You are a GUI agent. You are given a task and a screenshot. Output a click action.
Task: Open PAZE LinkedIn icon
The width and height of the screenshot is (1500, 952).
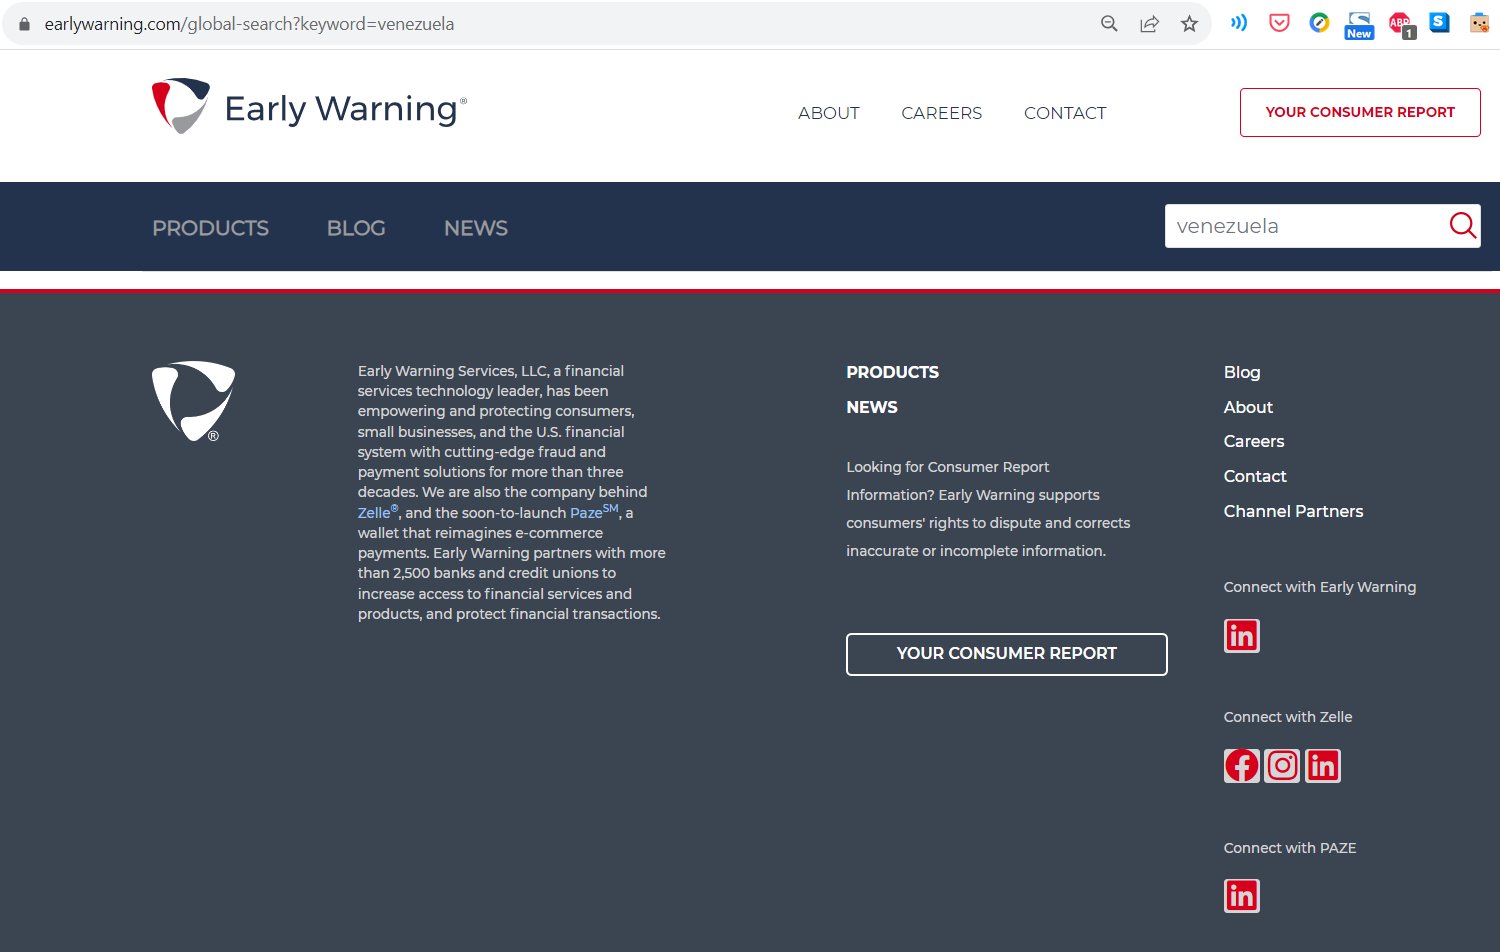click(x=1242, y=896)
